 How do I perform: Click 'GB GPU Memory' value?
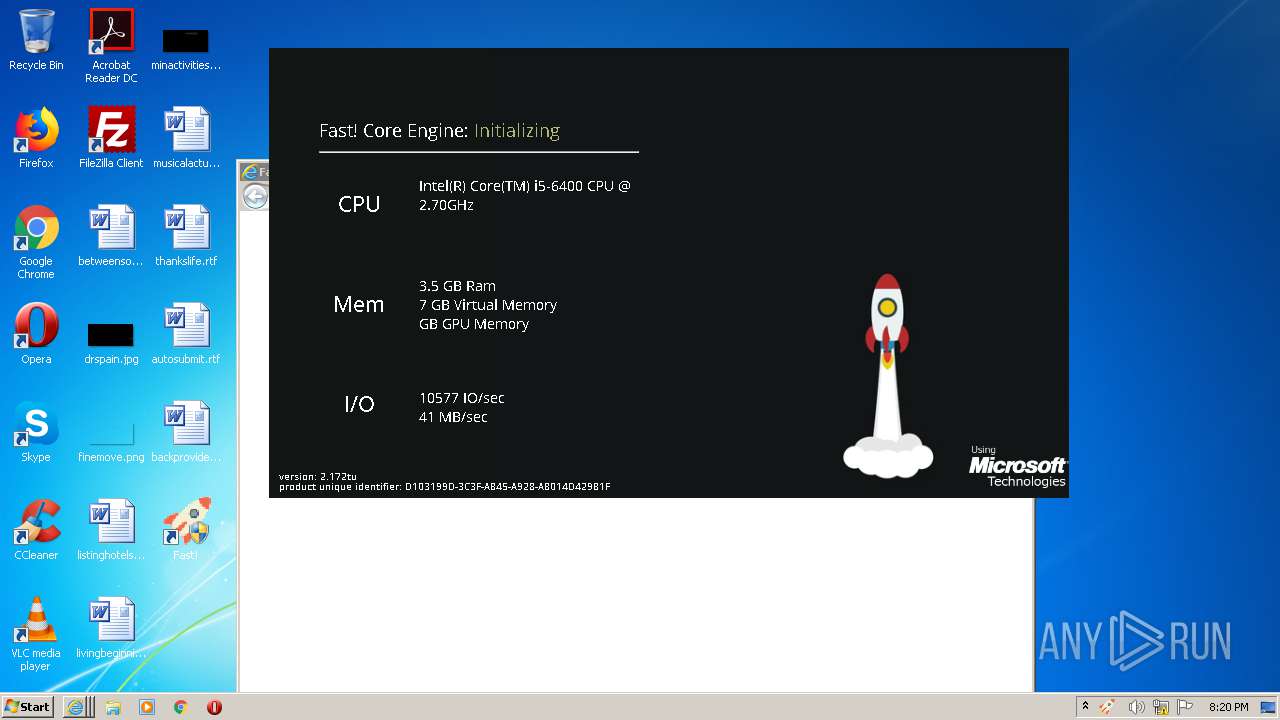click(474, 324)
